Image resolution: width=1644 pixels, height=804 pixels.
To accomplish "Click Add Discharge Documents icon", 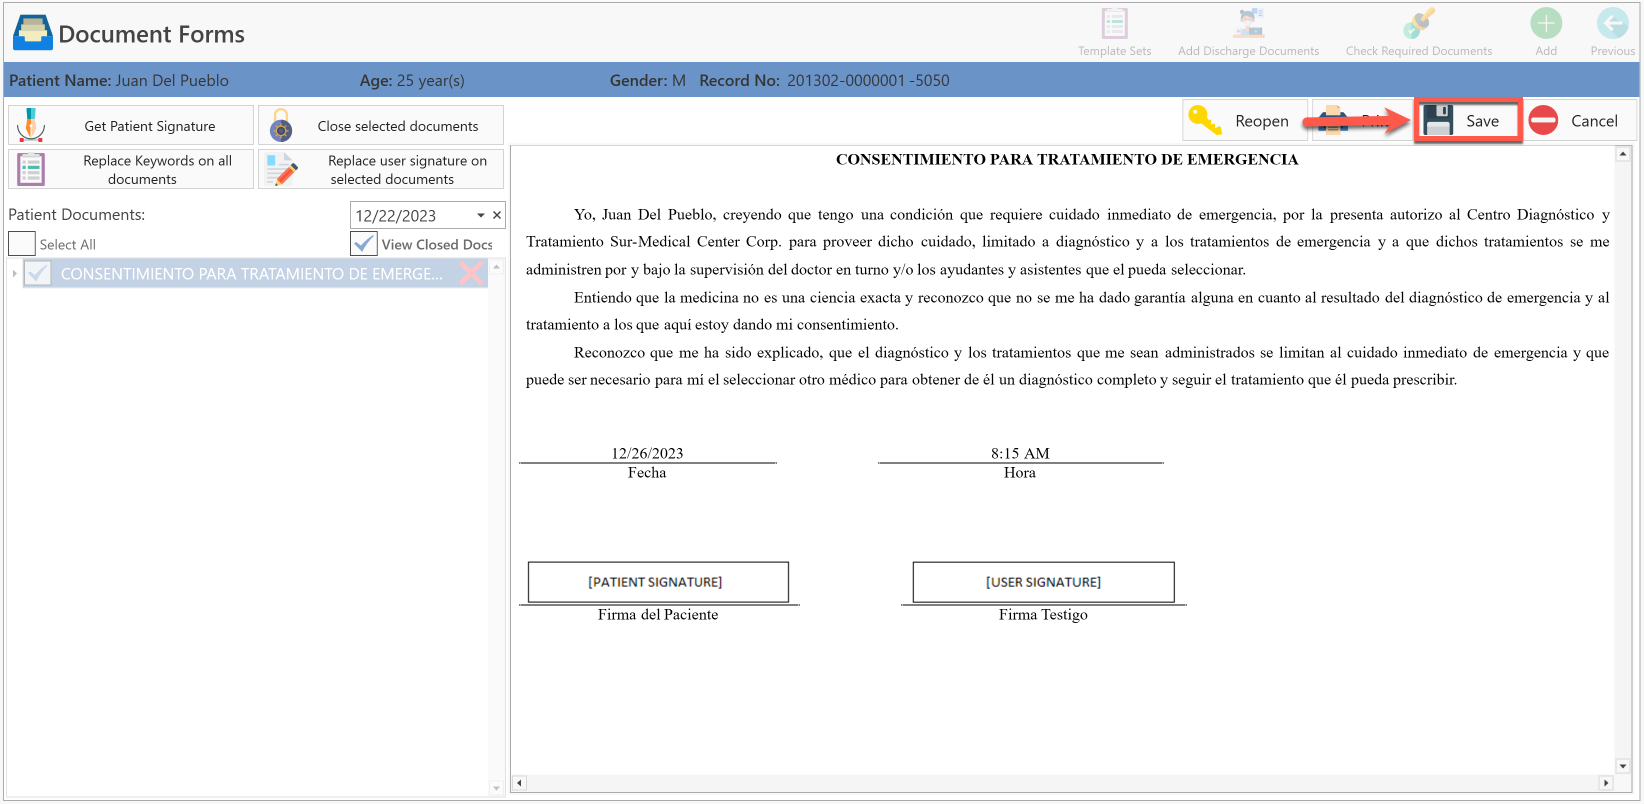I will (x=1248, y=23).
